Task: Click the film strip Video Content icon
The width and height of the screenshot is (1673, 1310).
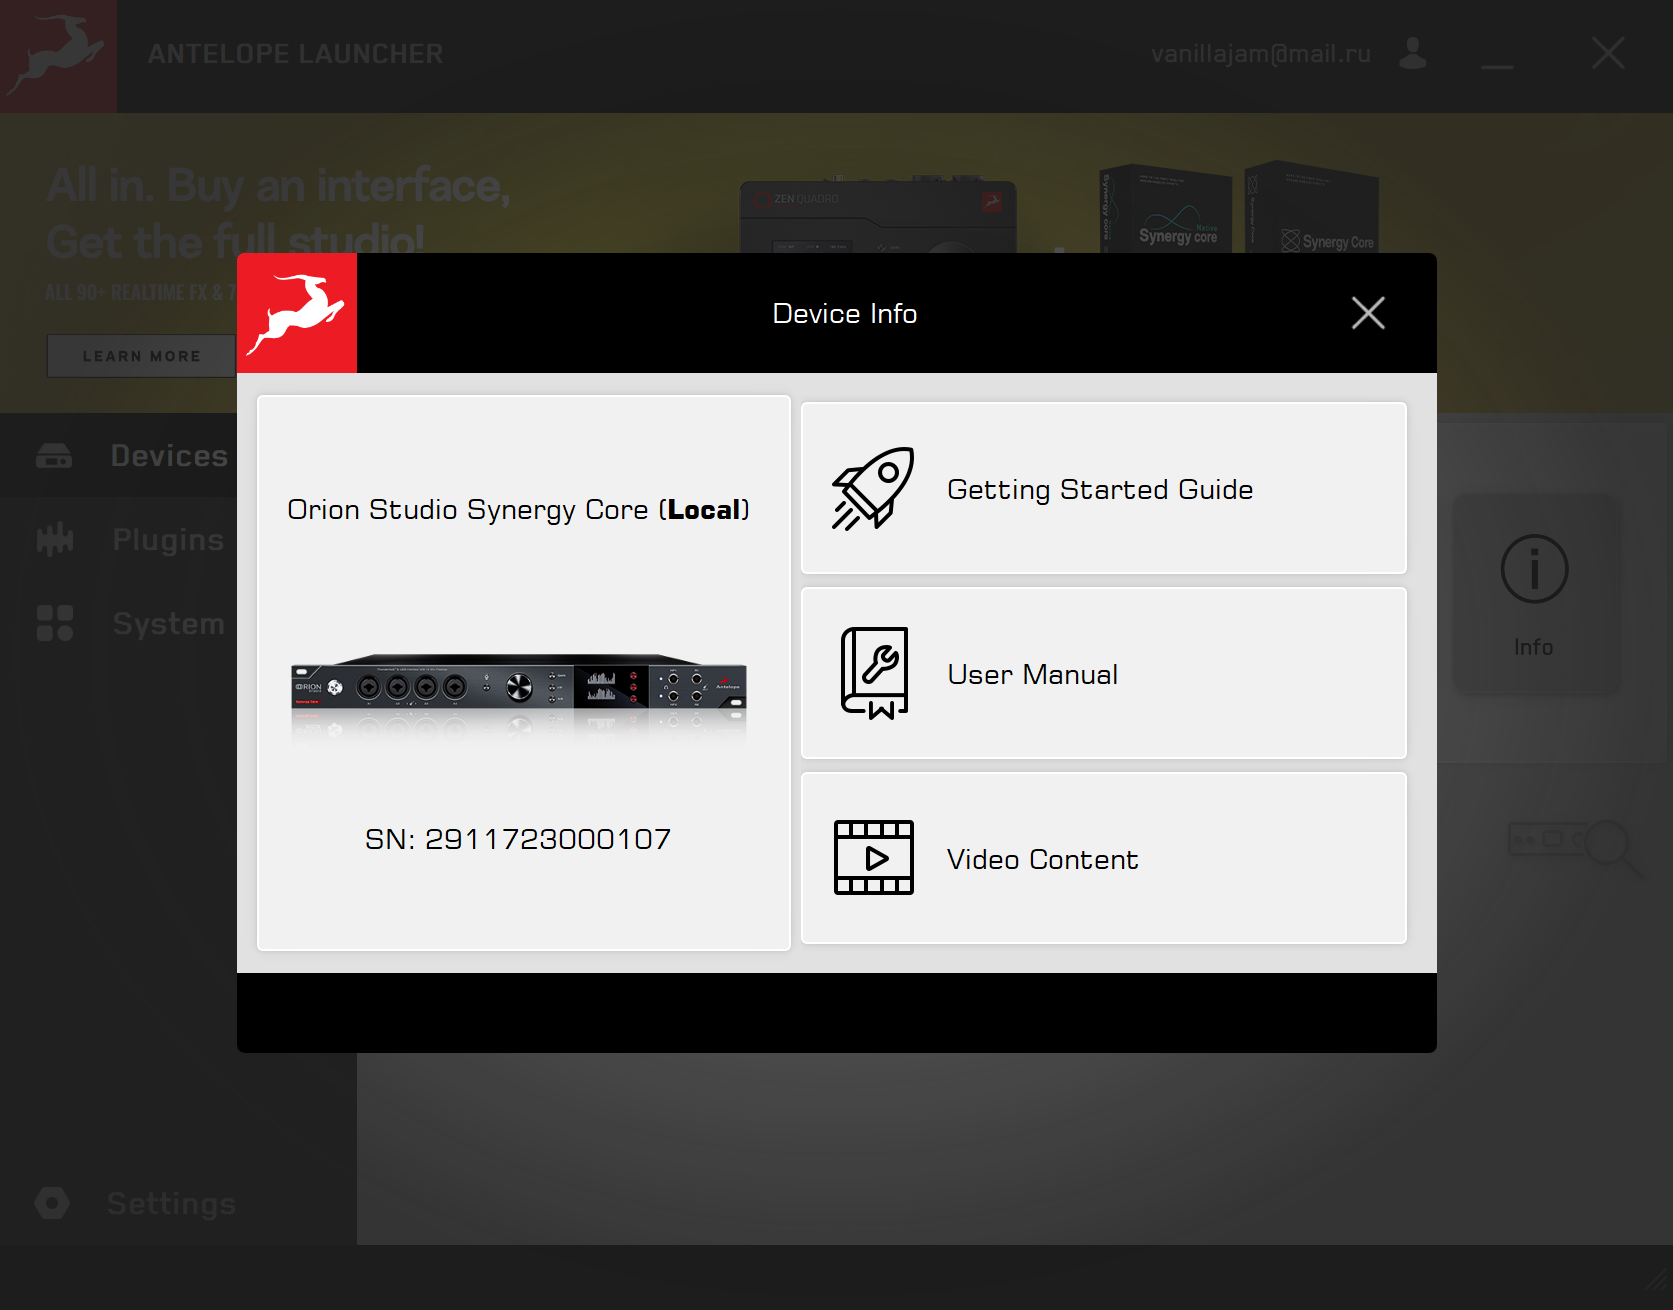Action: coord(874,858)
